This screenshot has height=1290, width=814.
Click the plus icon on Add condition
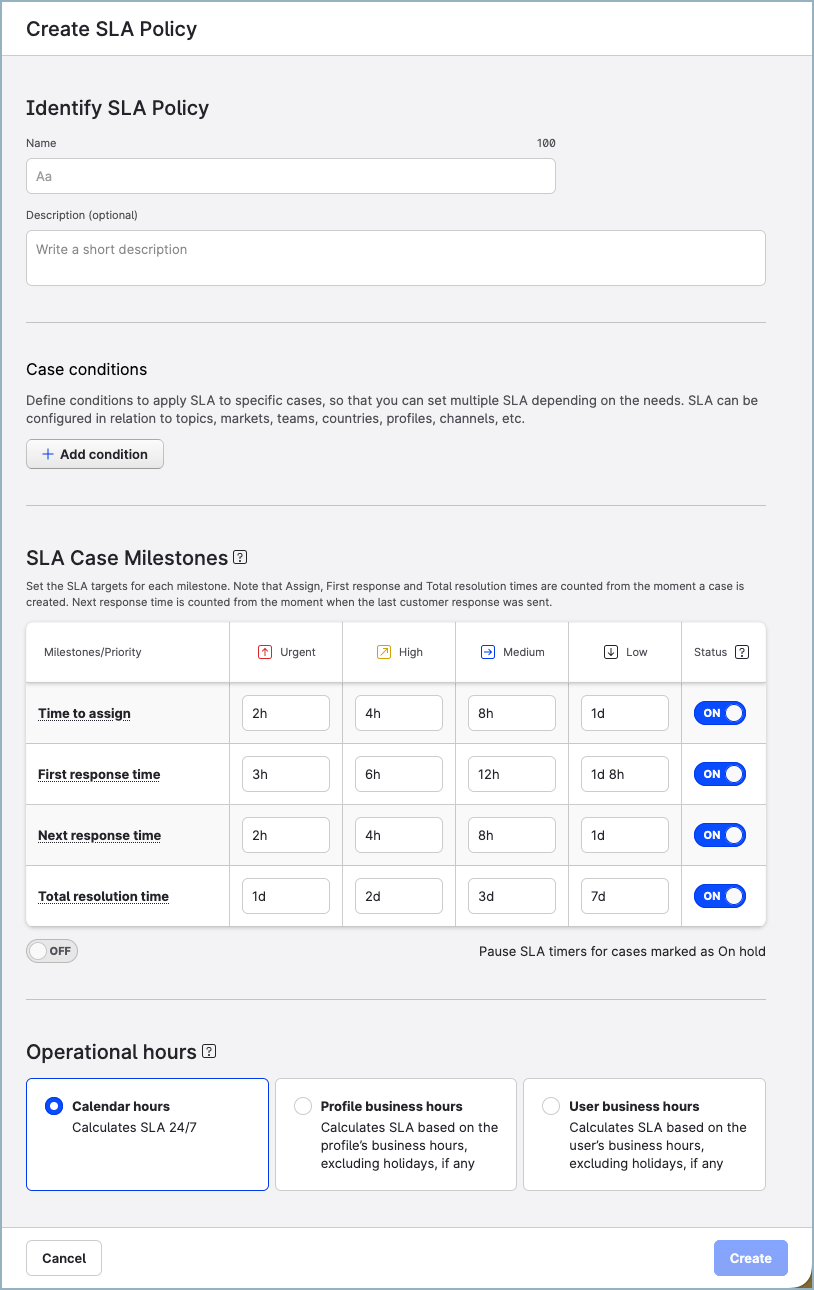click(48, 453)
